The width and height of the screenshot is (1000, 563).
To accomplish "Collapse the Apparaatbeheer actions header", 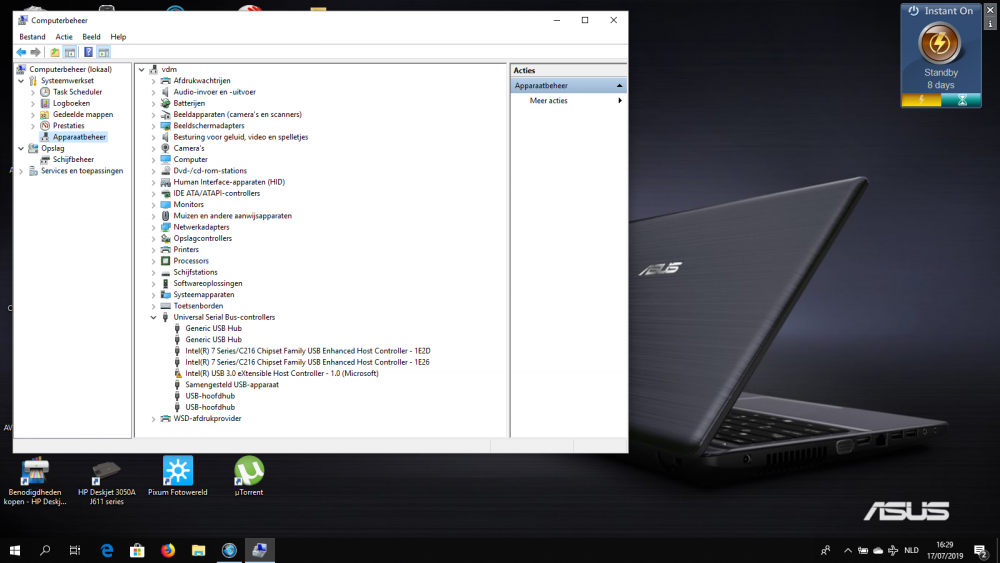I will pos(619,85).
